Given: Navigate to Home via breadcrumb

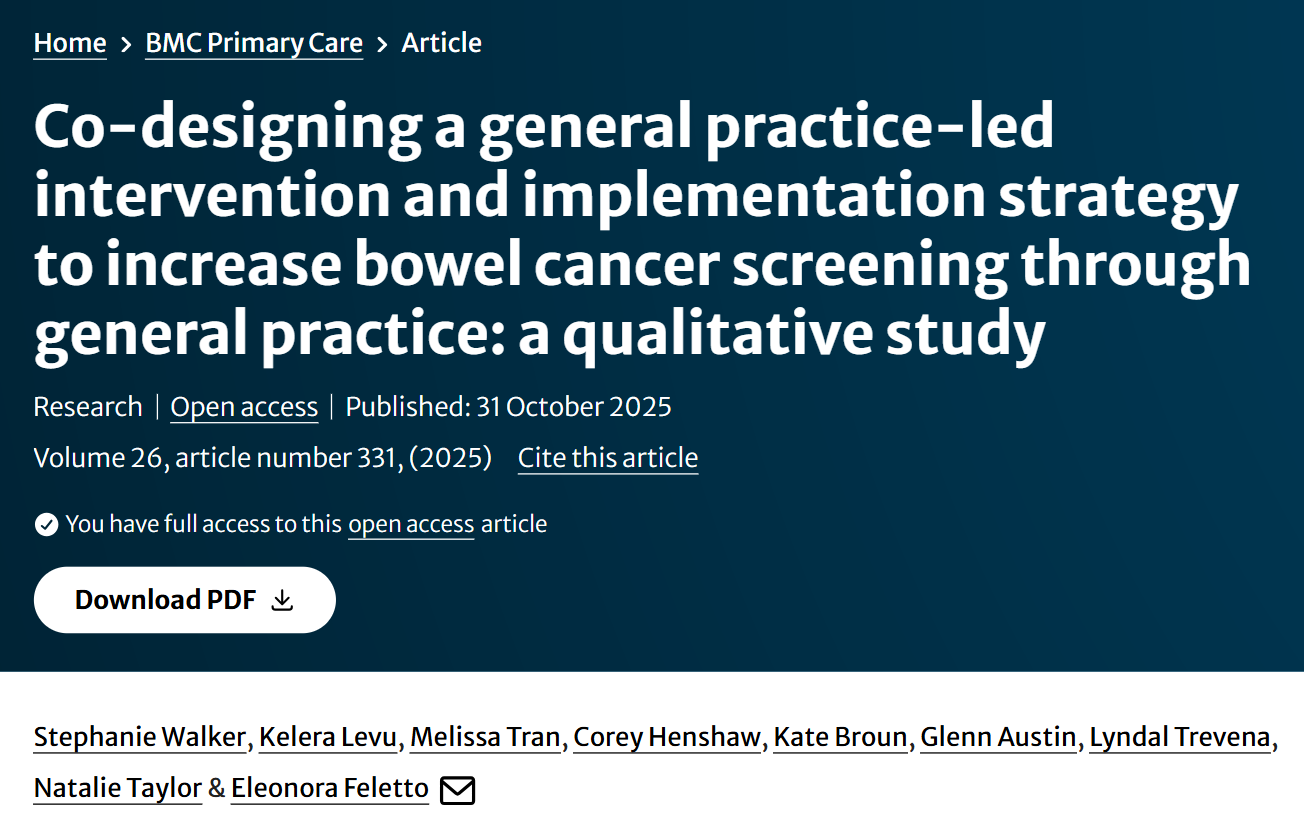Looking at the screenshot, I should click(69, 42).
